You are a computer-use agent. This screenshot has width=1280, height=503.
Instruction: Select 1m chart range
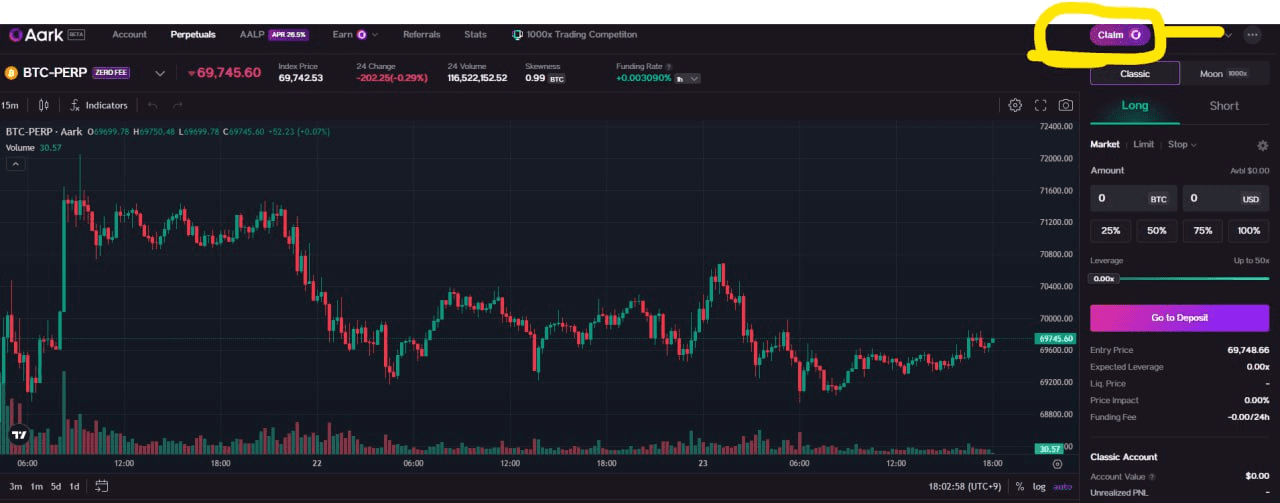[x=36, y=487]
